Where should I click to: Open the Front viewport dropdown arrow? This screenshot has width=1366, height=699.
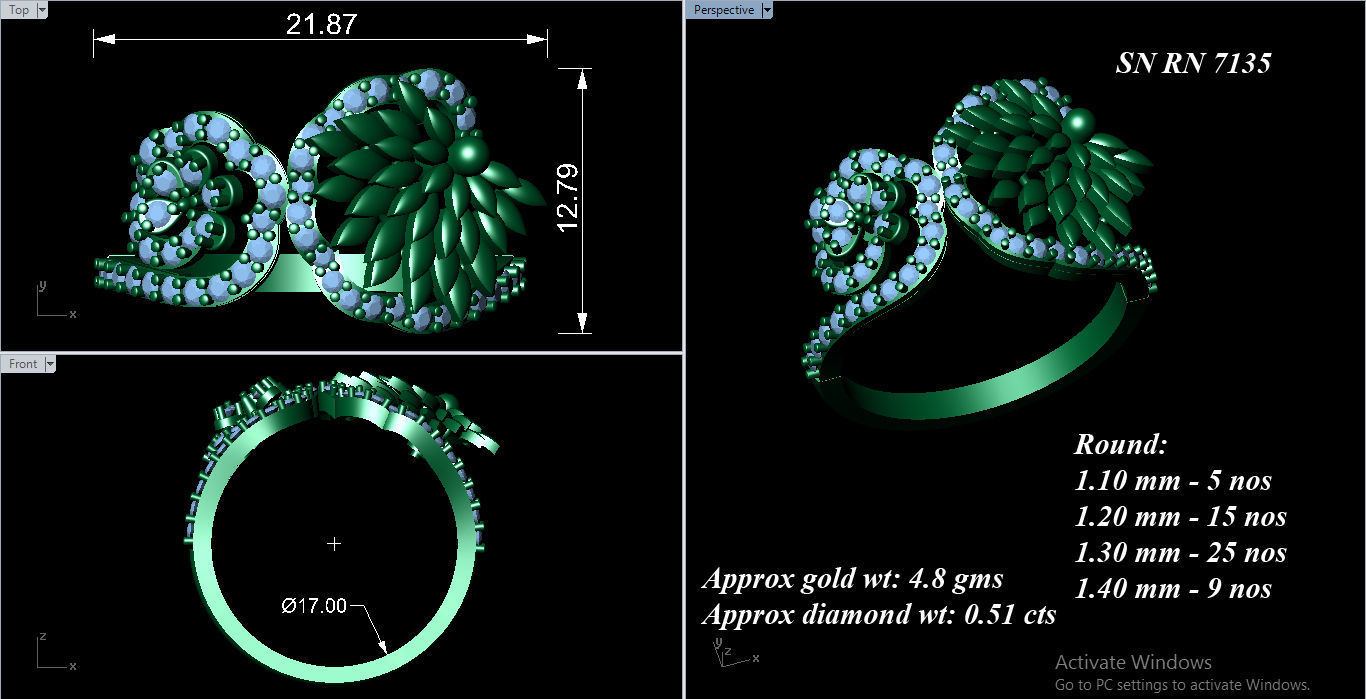(49, 364)
